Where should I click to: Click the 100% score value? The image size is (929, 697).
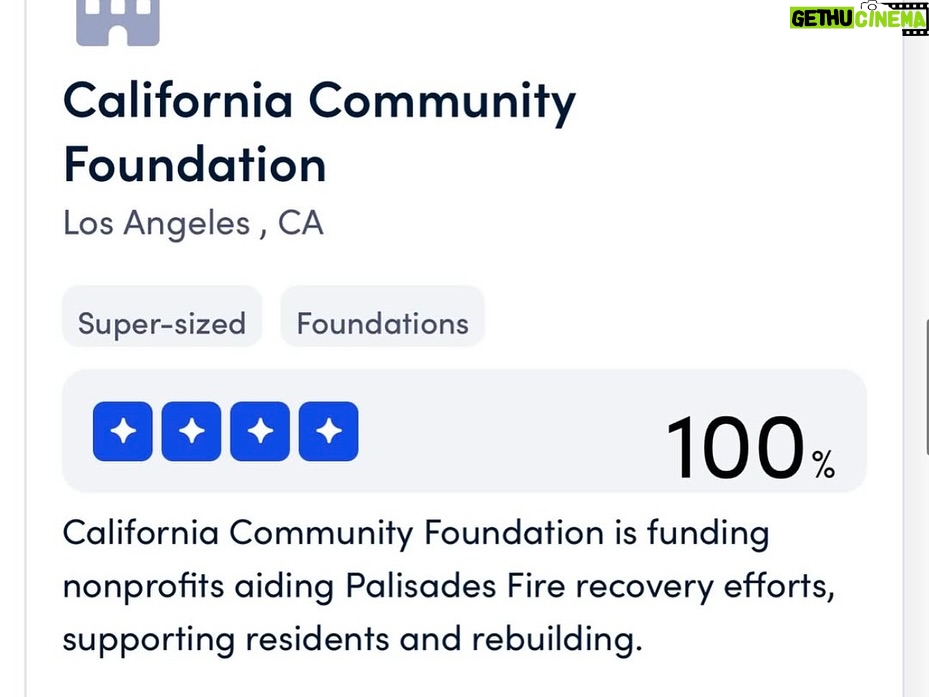(750, 447)
